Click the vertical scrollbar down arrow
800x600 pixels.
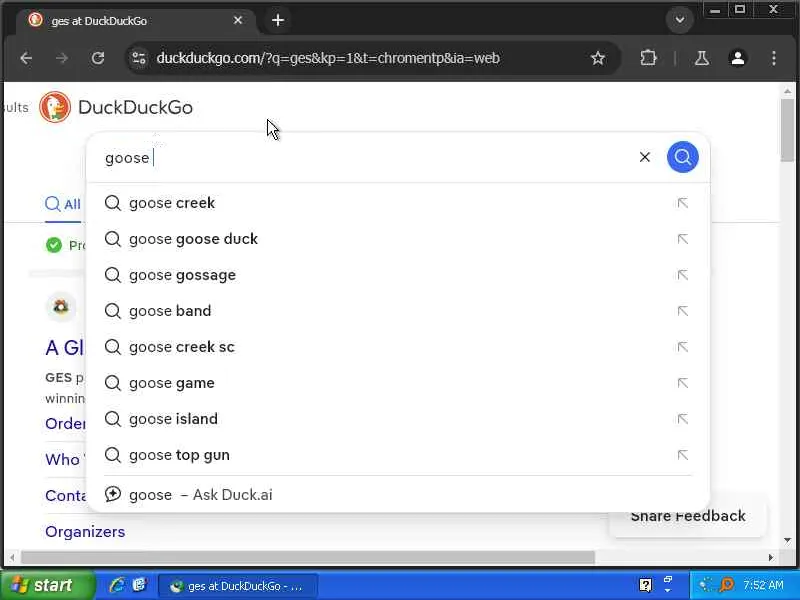point(787,540)
